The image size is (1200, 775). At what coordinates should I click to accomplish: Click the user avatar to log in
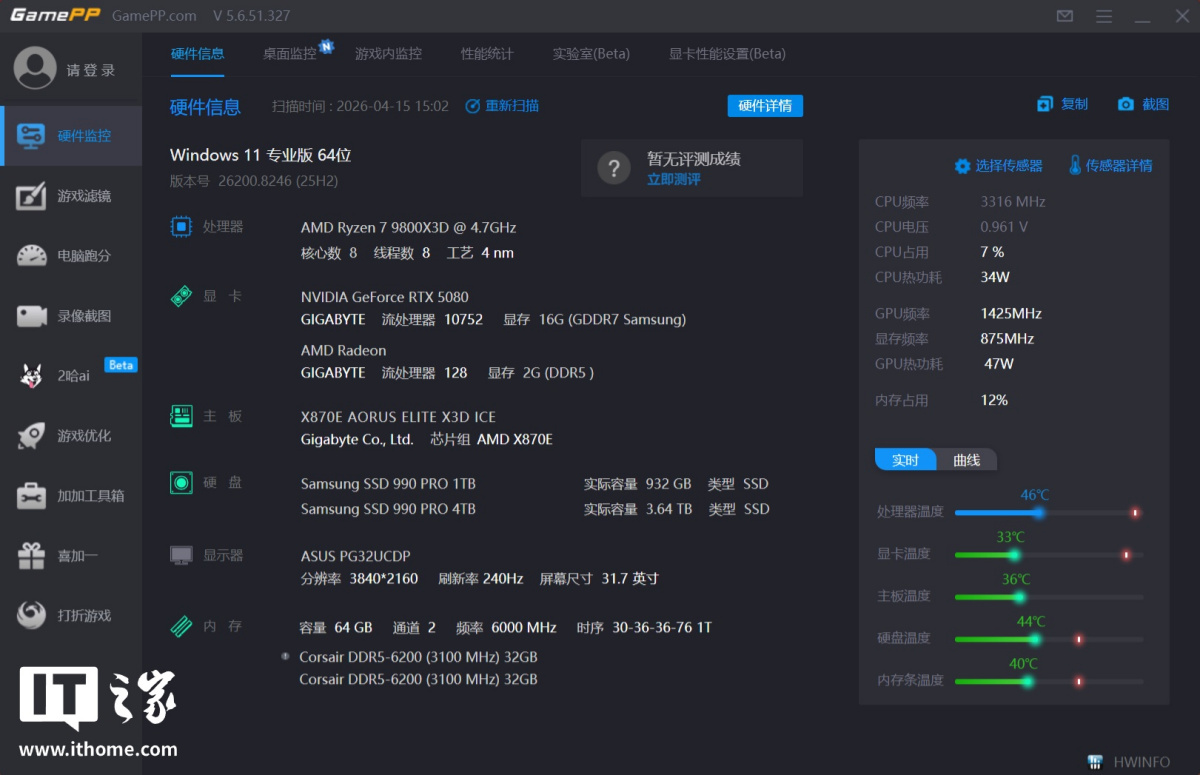click(x=35, y=69)
